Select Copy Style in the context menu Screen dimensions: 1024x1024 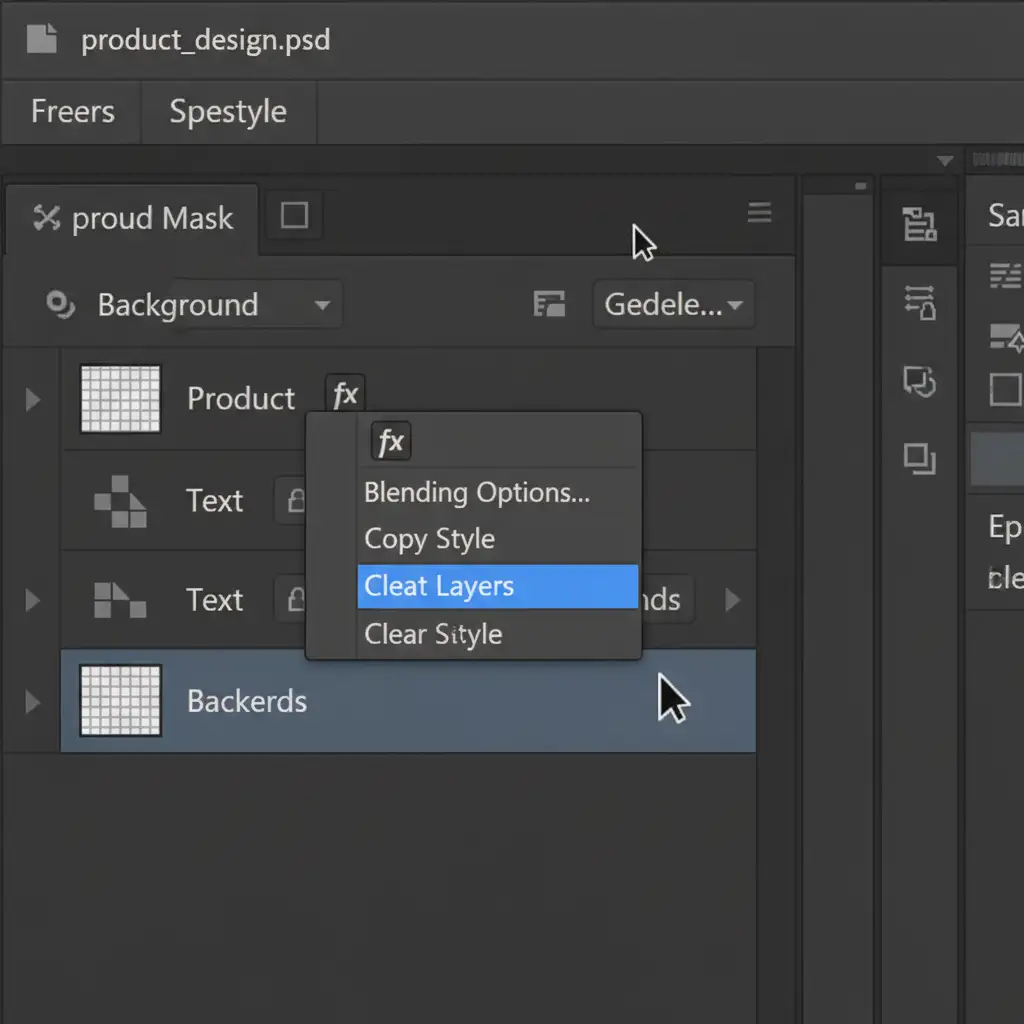click(x=430, y=539)
